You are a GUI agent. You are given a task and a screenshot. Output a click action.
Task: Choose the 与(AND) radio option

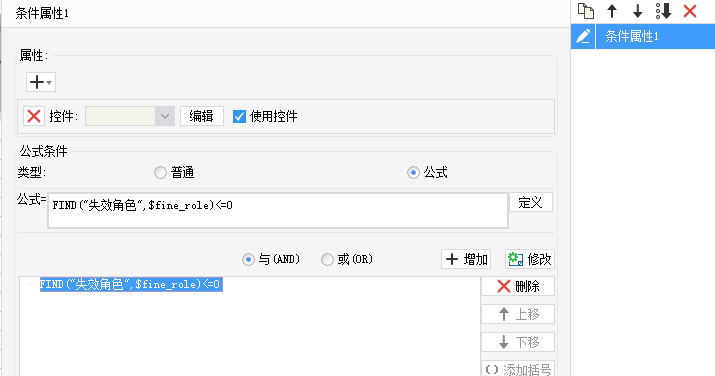click(x=248, y=260)
